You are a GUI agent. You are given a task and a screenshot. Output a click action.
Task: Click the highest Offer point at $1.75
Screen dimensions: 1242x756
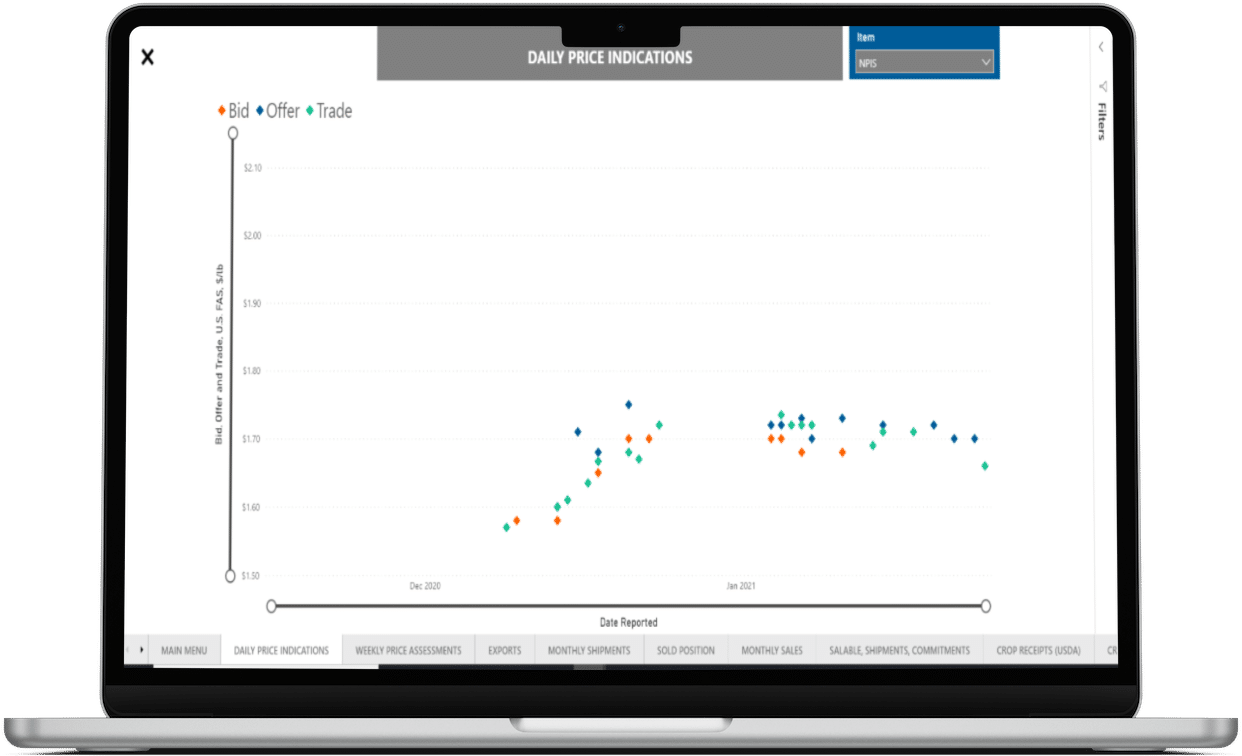(x=629, y=405)
